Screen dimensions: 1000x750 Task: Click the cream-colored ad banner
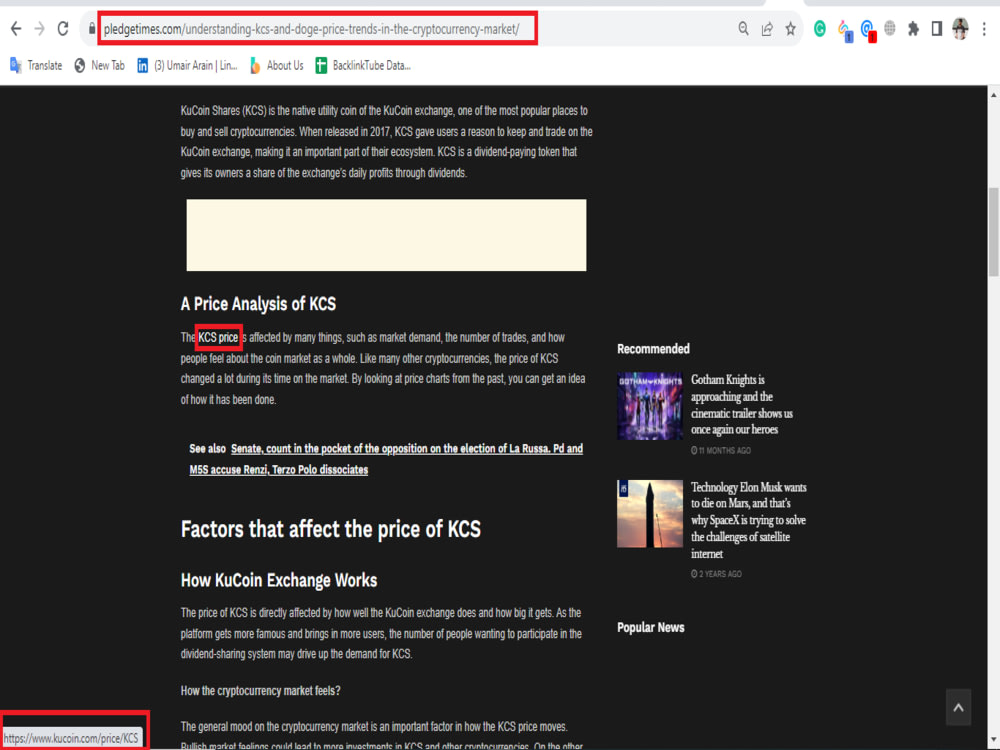tap(386, 235)
